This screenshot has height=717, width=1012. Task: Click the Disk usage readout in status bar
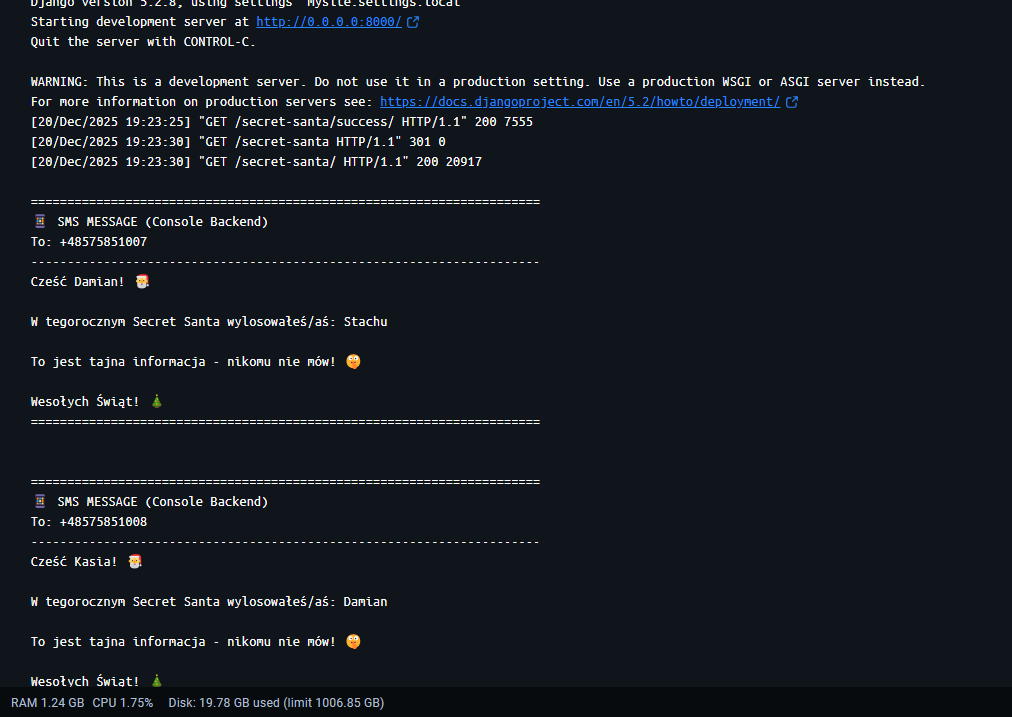point(276,703)
